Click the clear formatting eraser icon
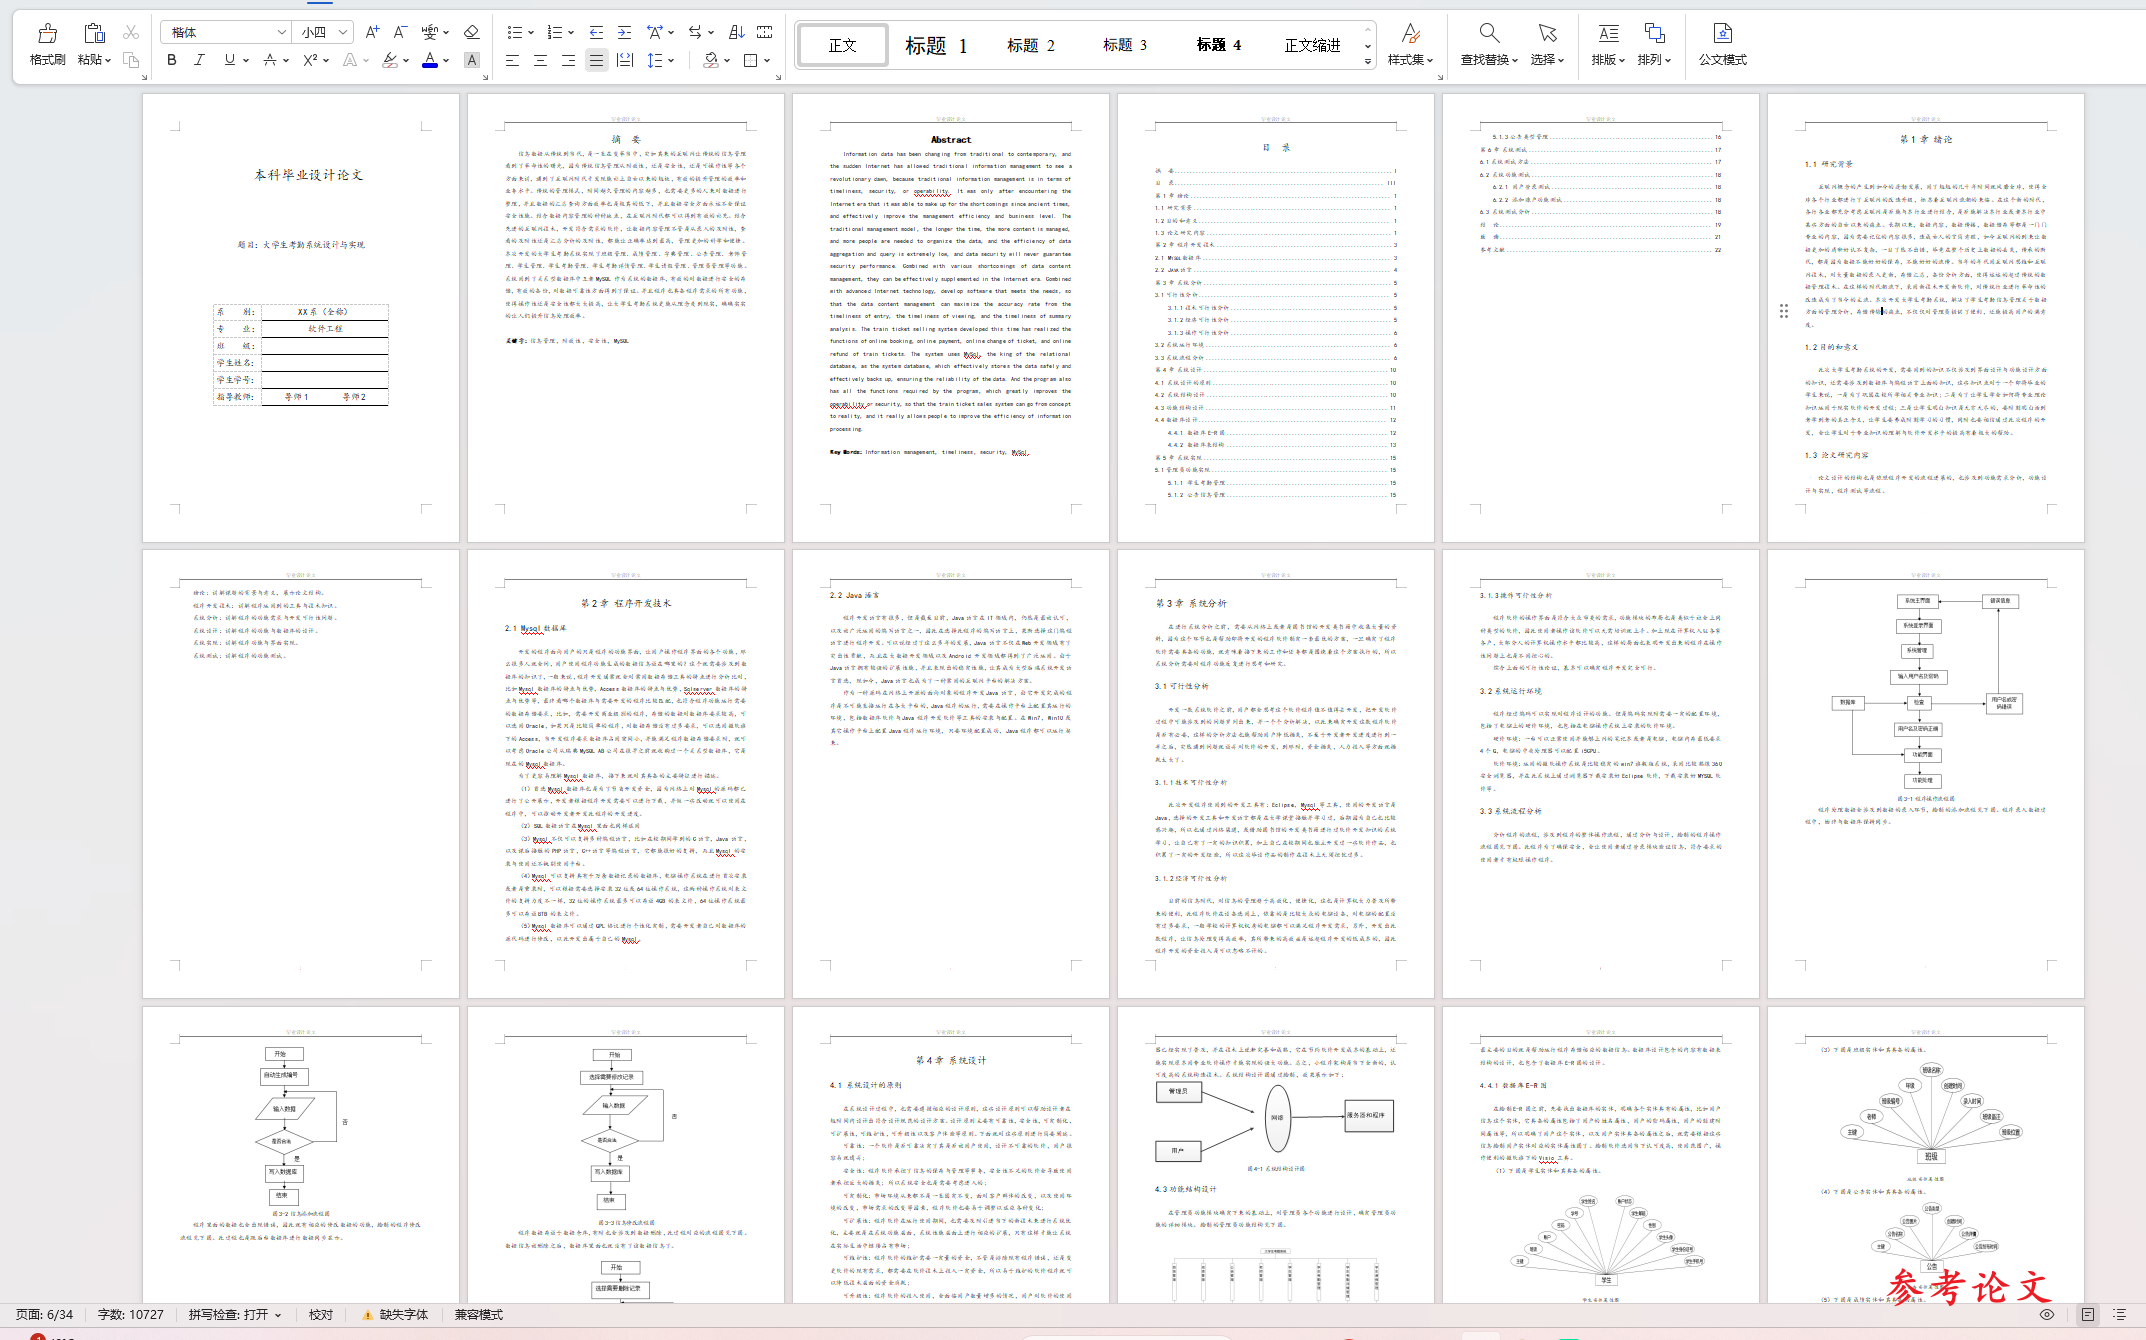 [x=472, y=32]
